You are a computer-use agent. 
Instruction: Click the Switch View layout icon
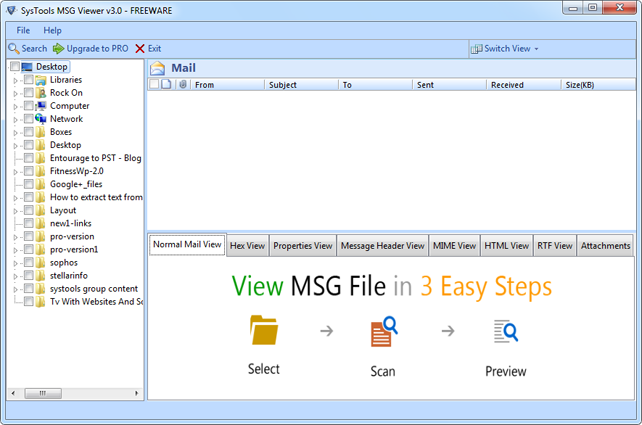[476, 49]
